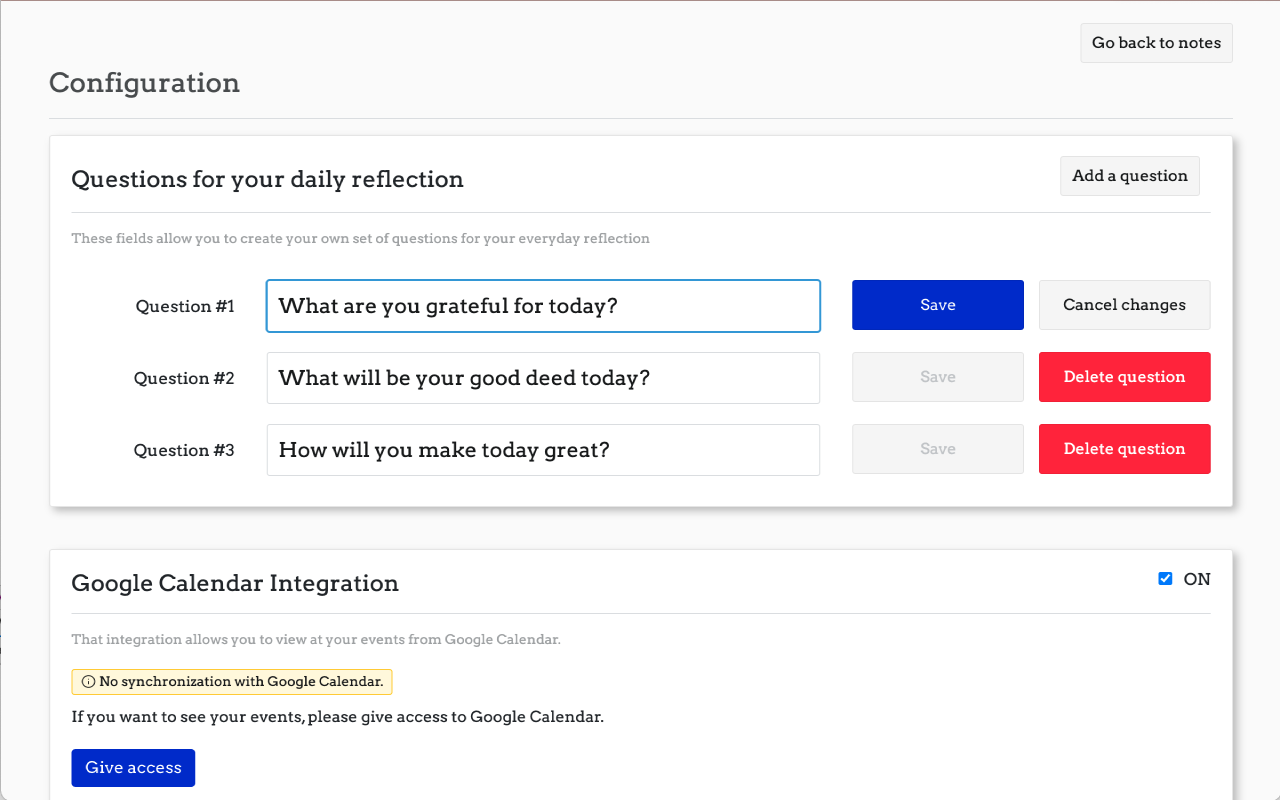
Task: Click the Question #3 label
Action: coord(184,450)
